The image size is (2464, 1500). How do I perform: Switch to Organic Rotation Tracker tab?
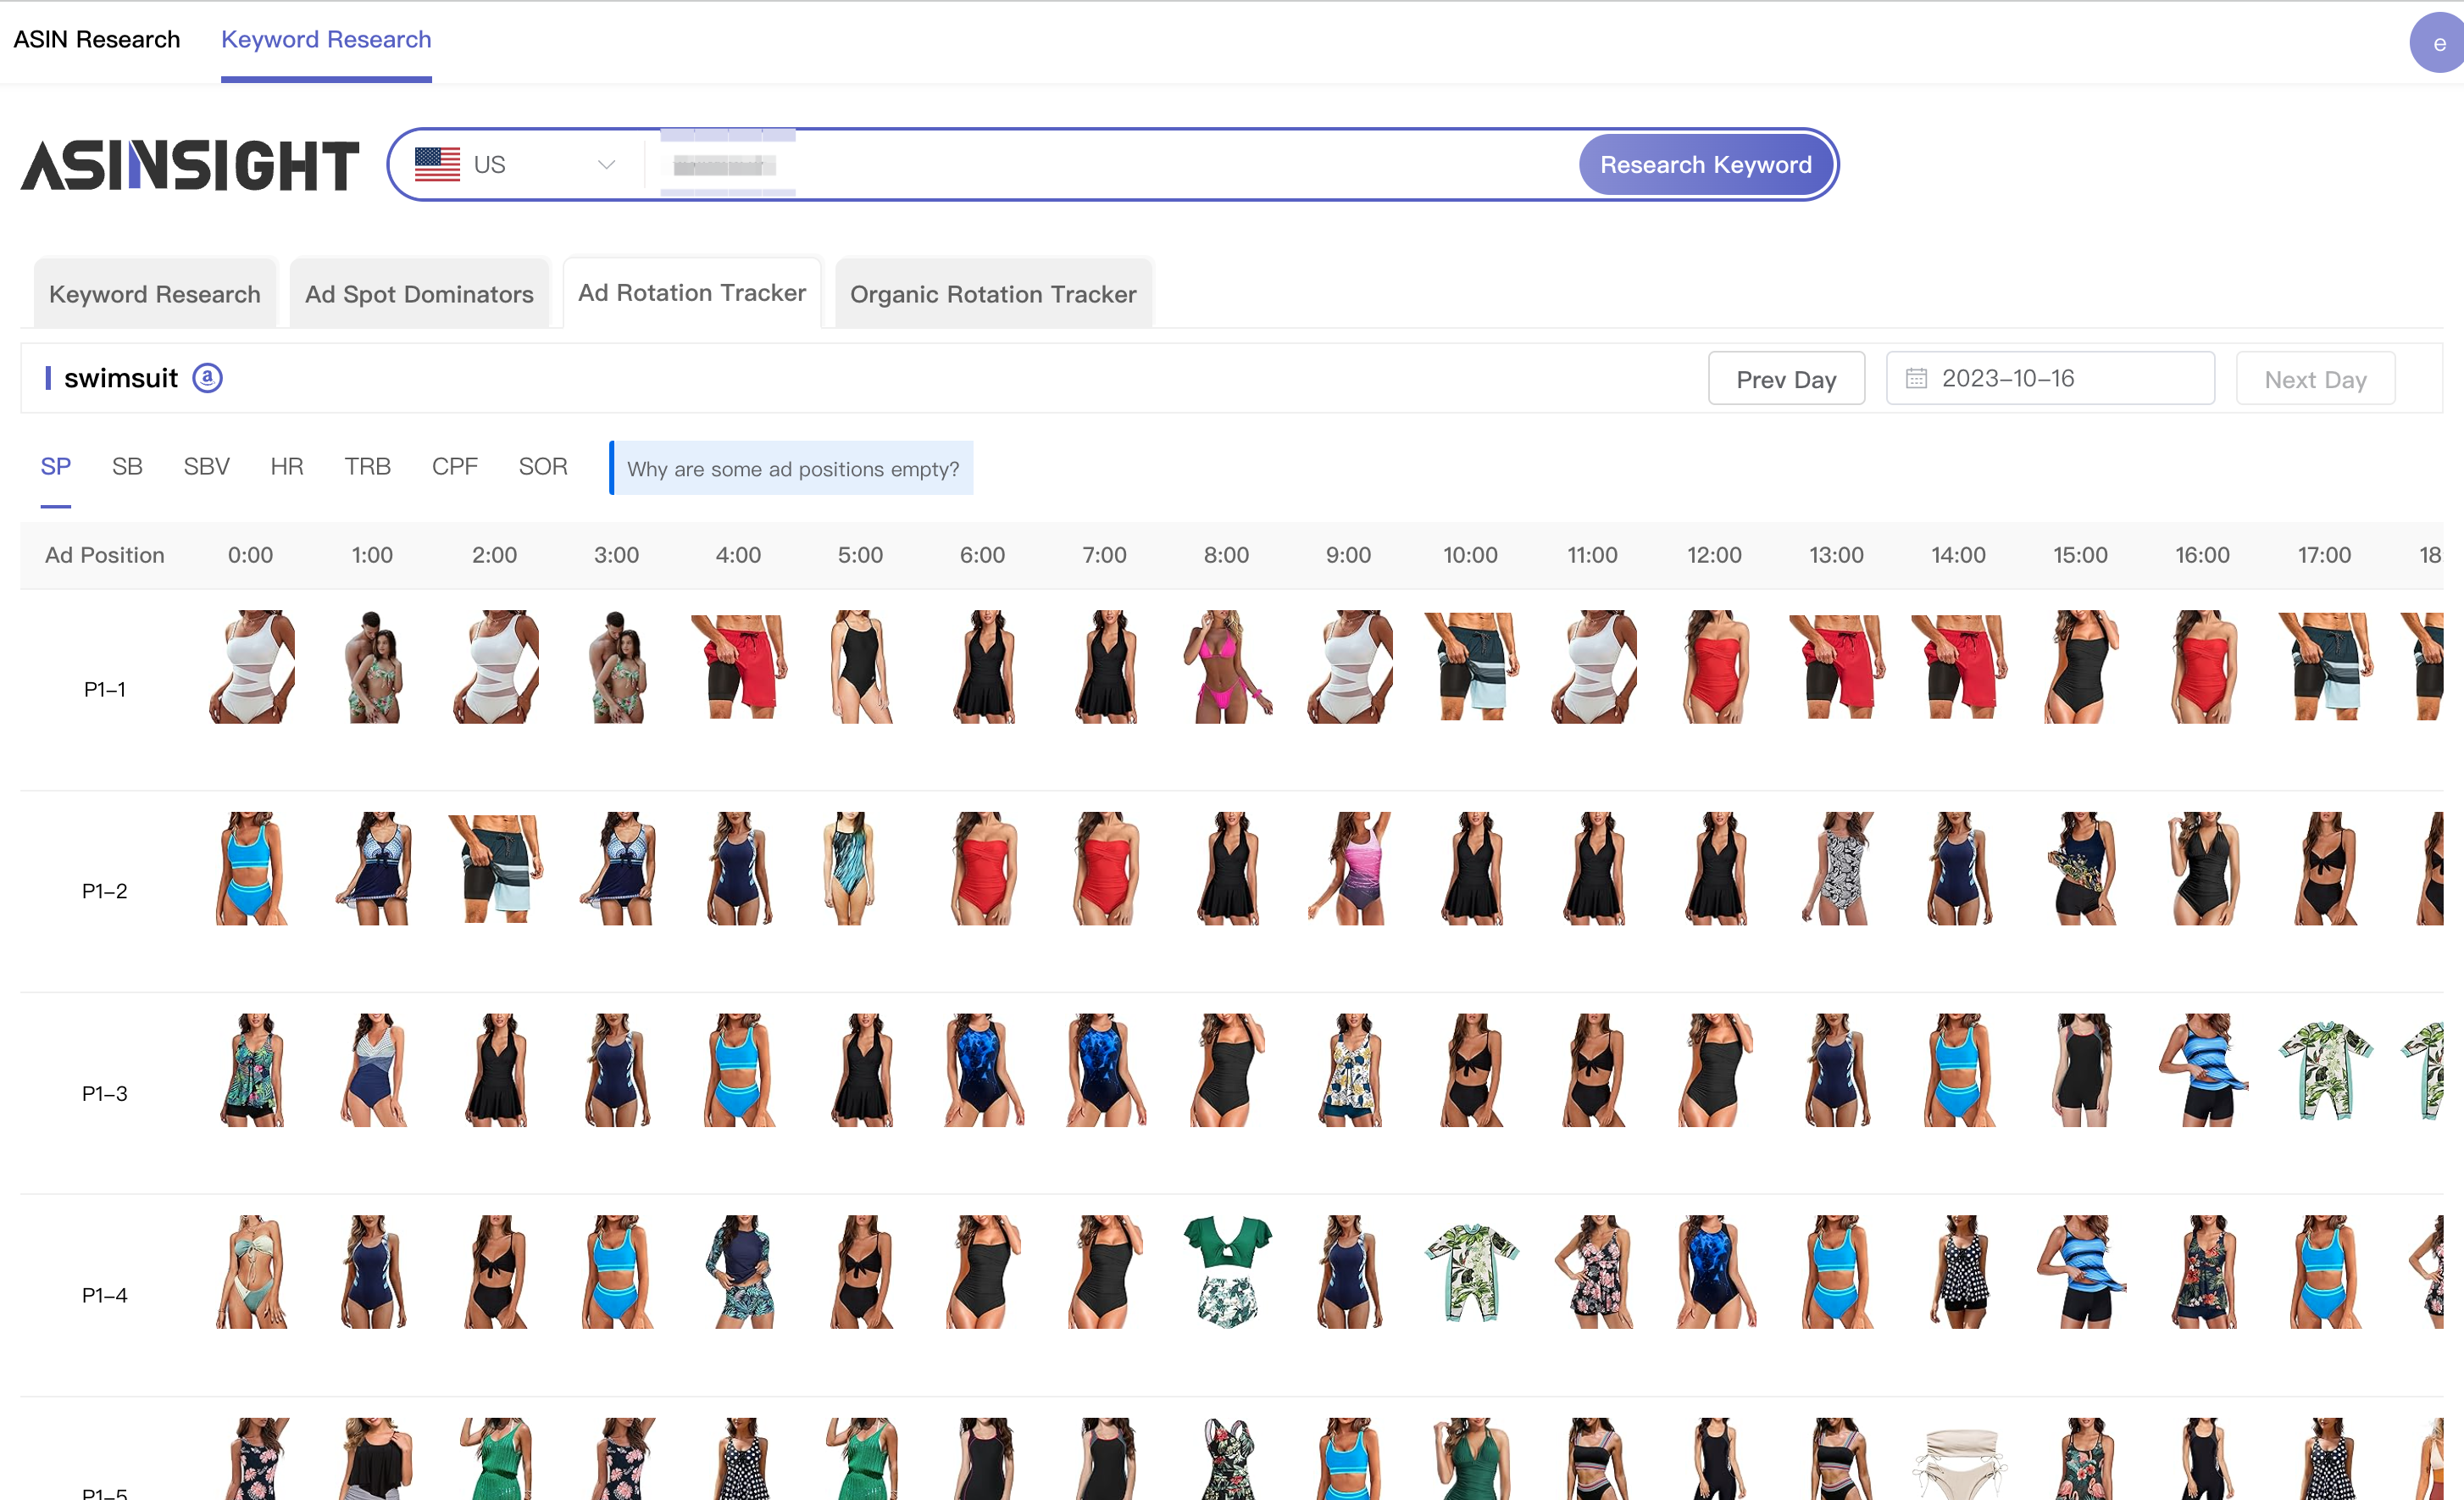(993, 293)
